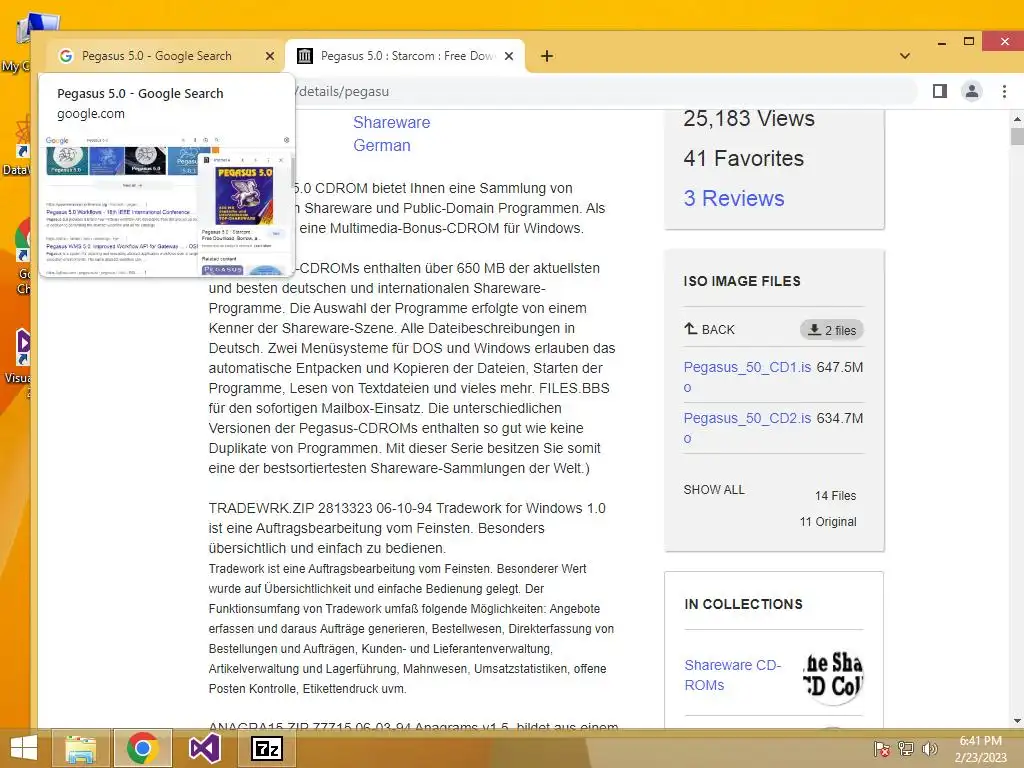Open the Chrome three-dot menu
Image resolution: width=1024 pixels, height=768 pixels.
pos(1004,91)
